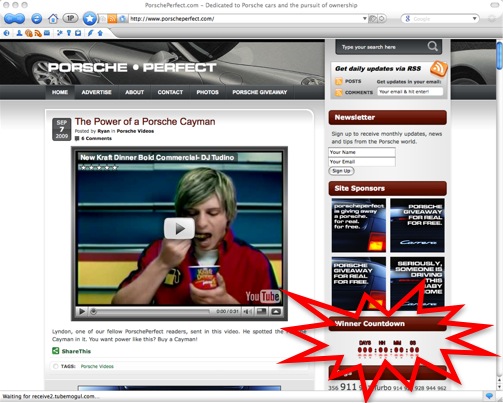This screenshot has height=403, width=503.
Task: Click the magnifier icon in site search
Action: coord(433,46)
